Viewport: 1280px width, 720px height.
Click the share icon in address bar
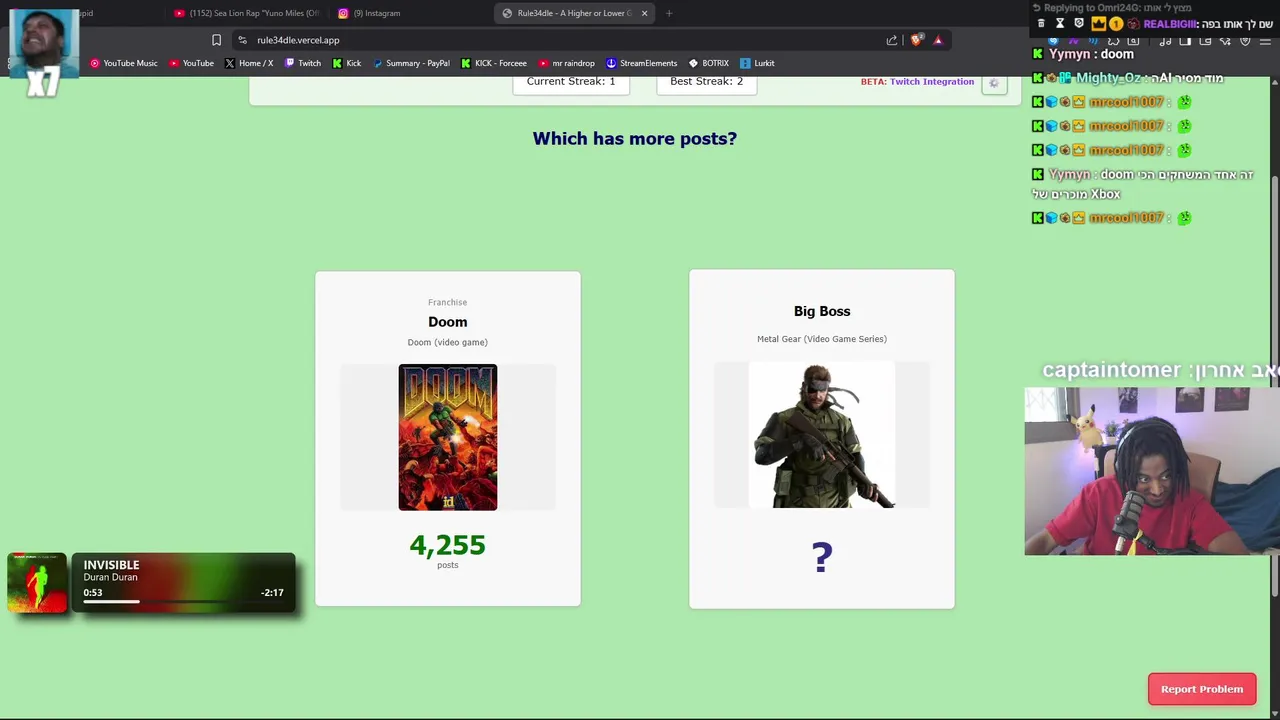tap(892, 40)
